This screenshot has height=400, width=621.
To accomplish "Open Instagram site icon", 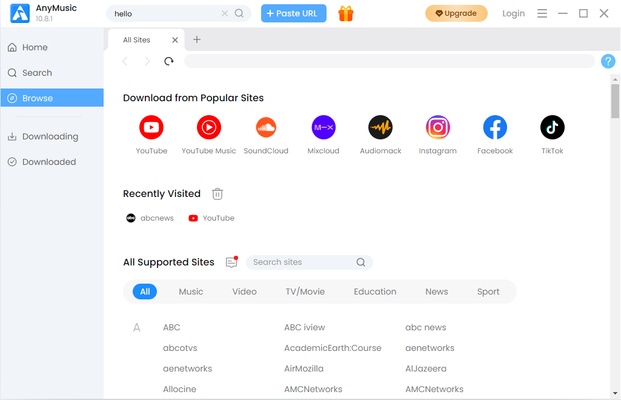I will click(438, 127).
